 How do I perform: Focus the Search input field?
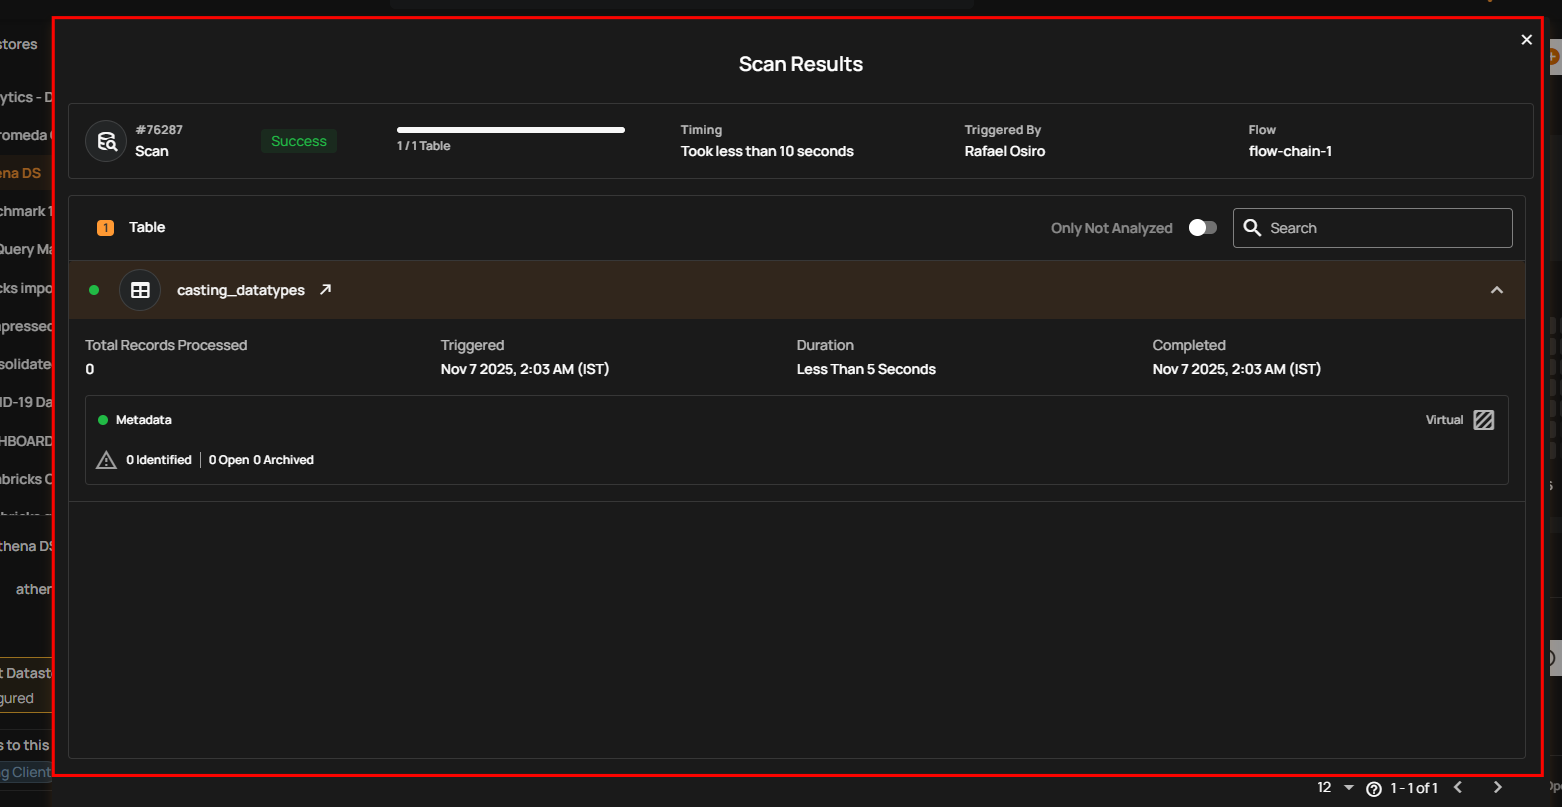pyautogui.click(x=1385, y=228)
